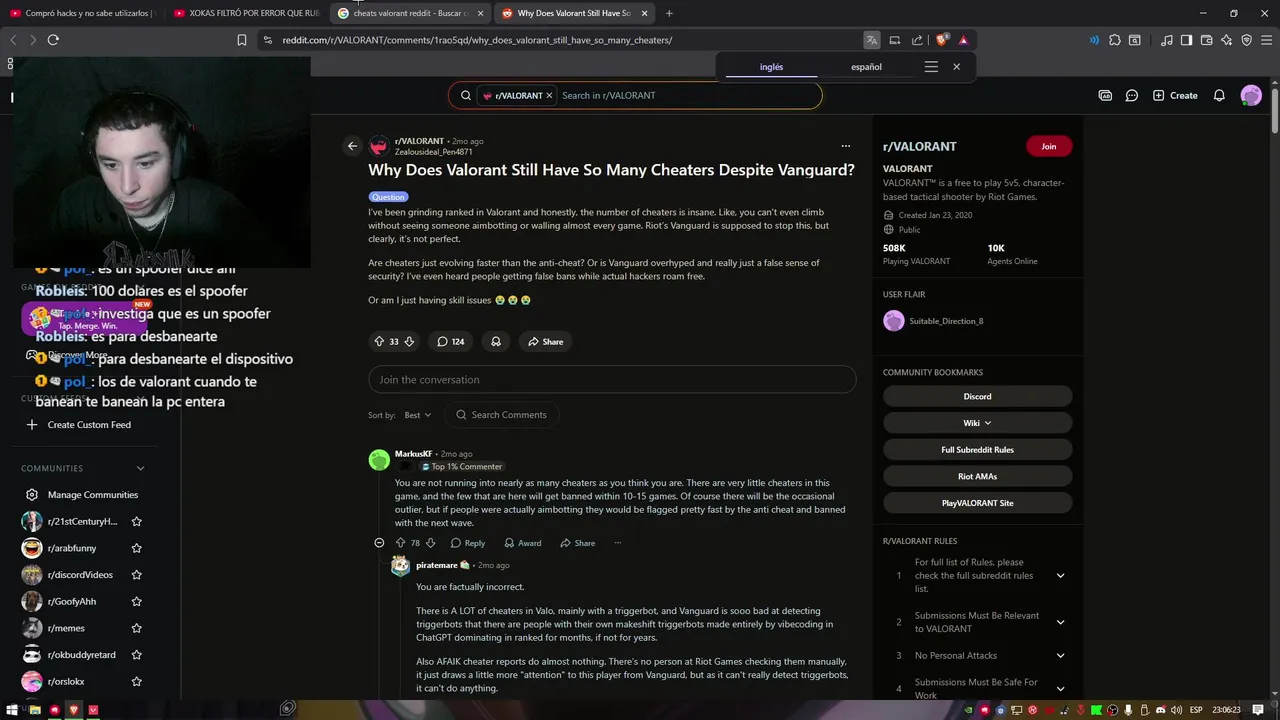Expand the Wiki bookmark dropdown
Screen dimensions: 1280x720
click(x=977, y=423)
